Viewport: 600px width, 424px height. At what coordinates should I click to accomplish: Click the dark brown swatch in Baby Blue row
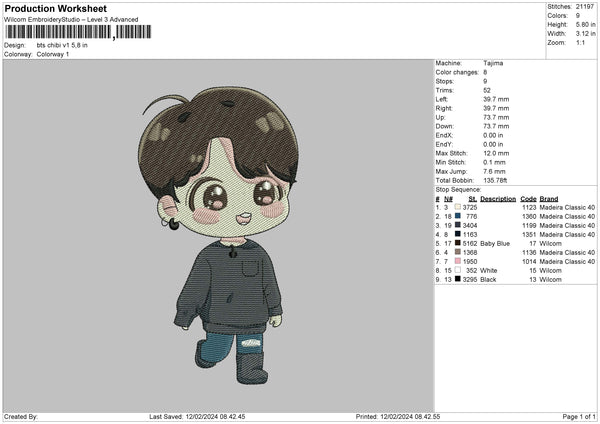(x=457, y=243)
